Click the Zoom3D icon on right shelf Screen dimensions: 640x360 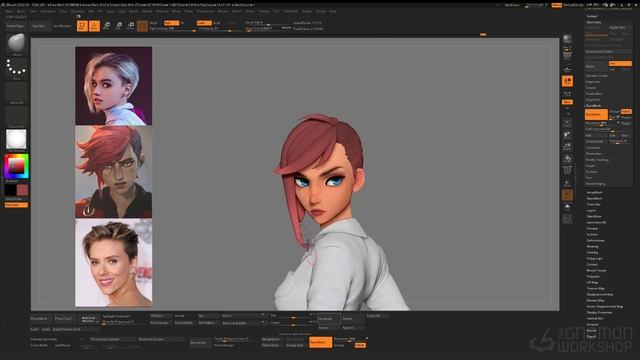[567, 147]
